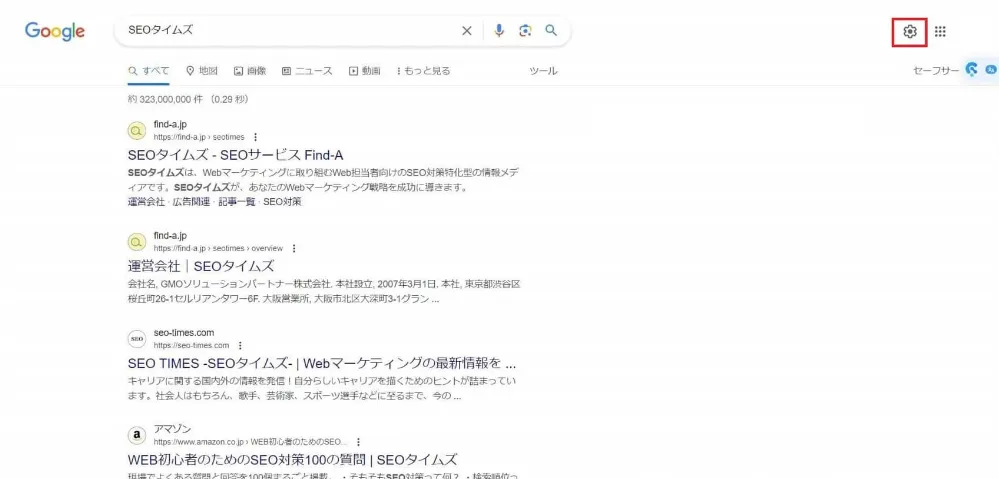Click the site name アマゾン
This screenshot has height=479, width=999.
pyautogui.click(x=172, y=429)
